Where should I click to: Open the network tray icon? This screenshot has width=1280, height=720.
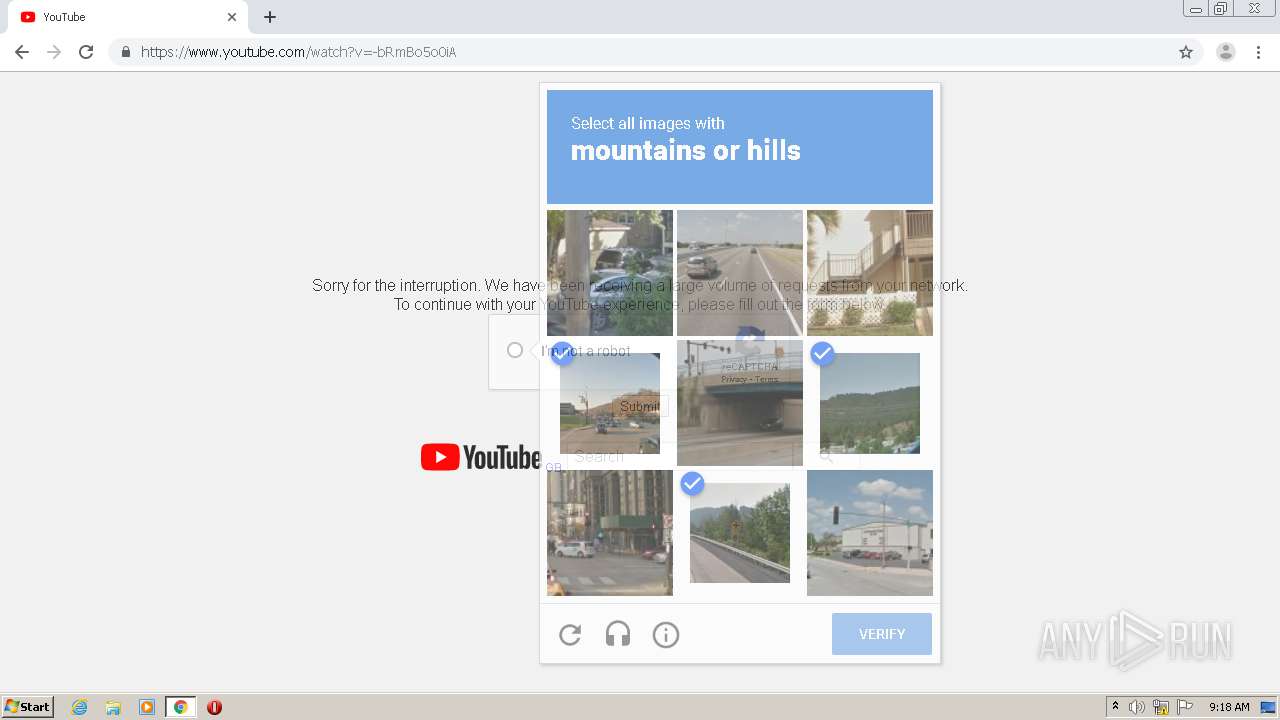click(1161, 707)
